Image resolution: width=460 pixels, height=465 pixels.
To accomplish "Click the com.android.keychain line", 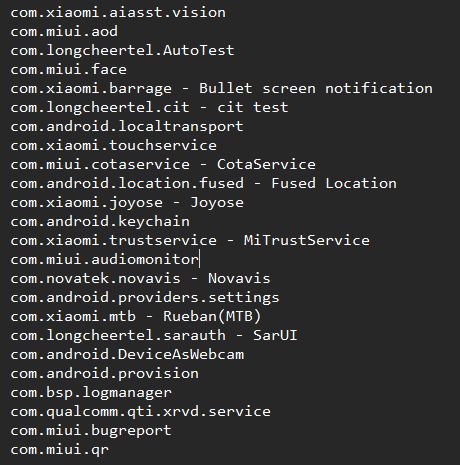I will pos(100,222).
